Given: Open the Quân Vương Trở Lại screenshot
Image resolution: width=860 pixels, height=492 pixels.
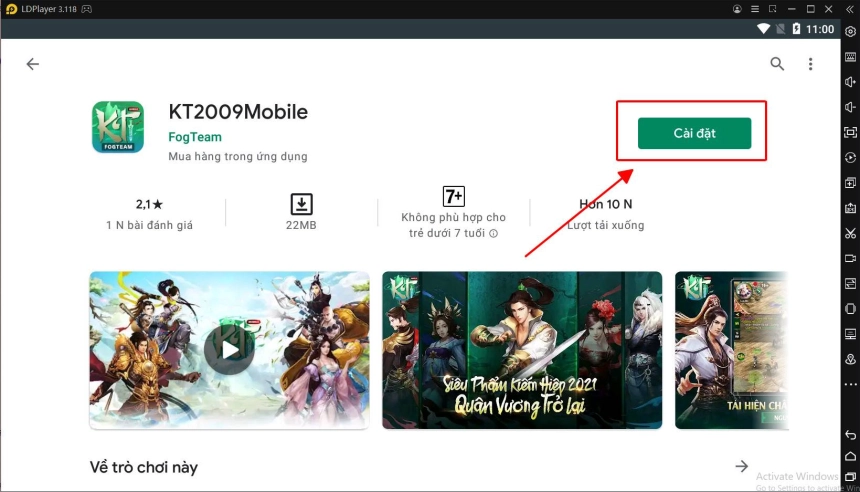Looking at the screenshot, I should 522,350.
